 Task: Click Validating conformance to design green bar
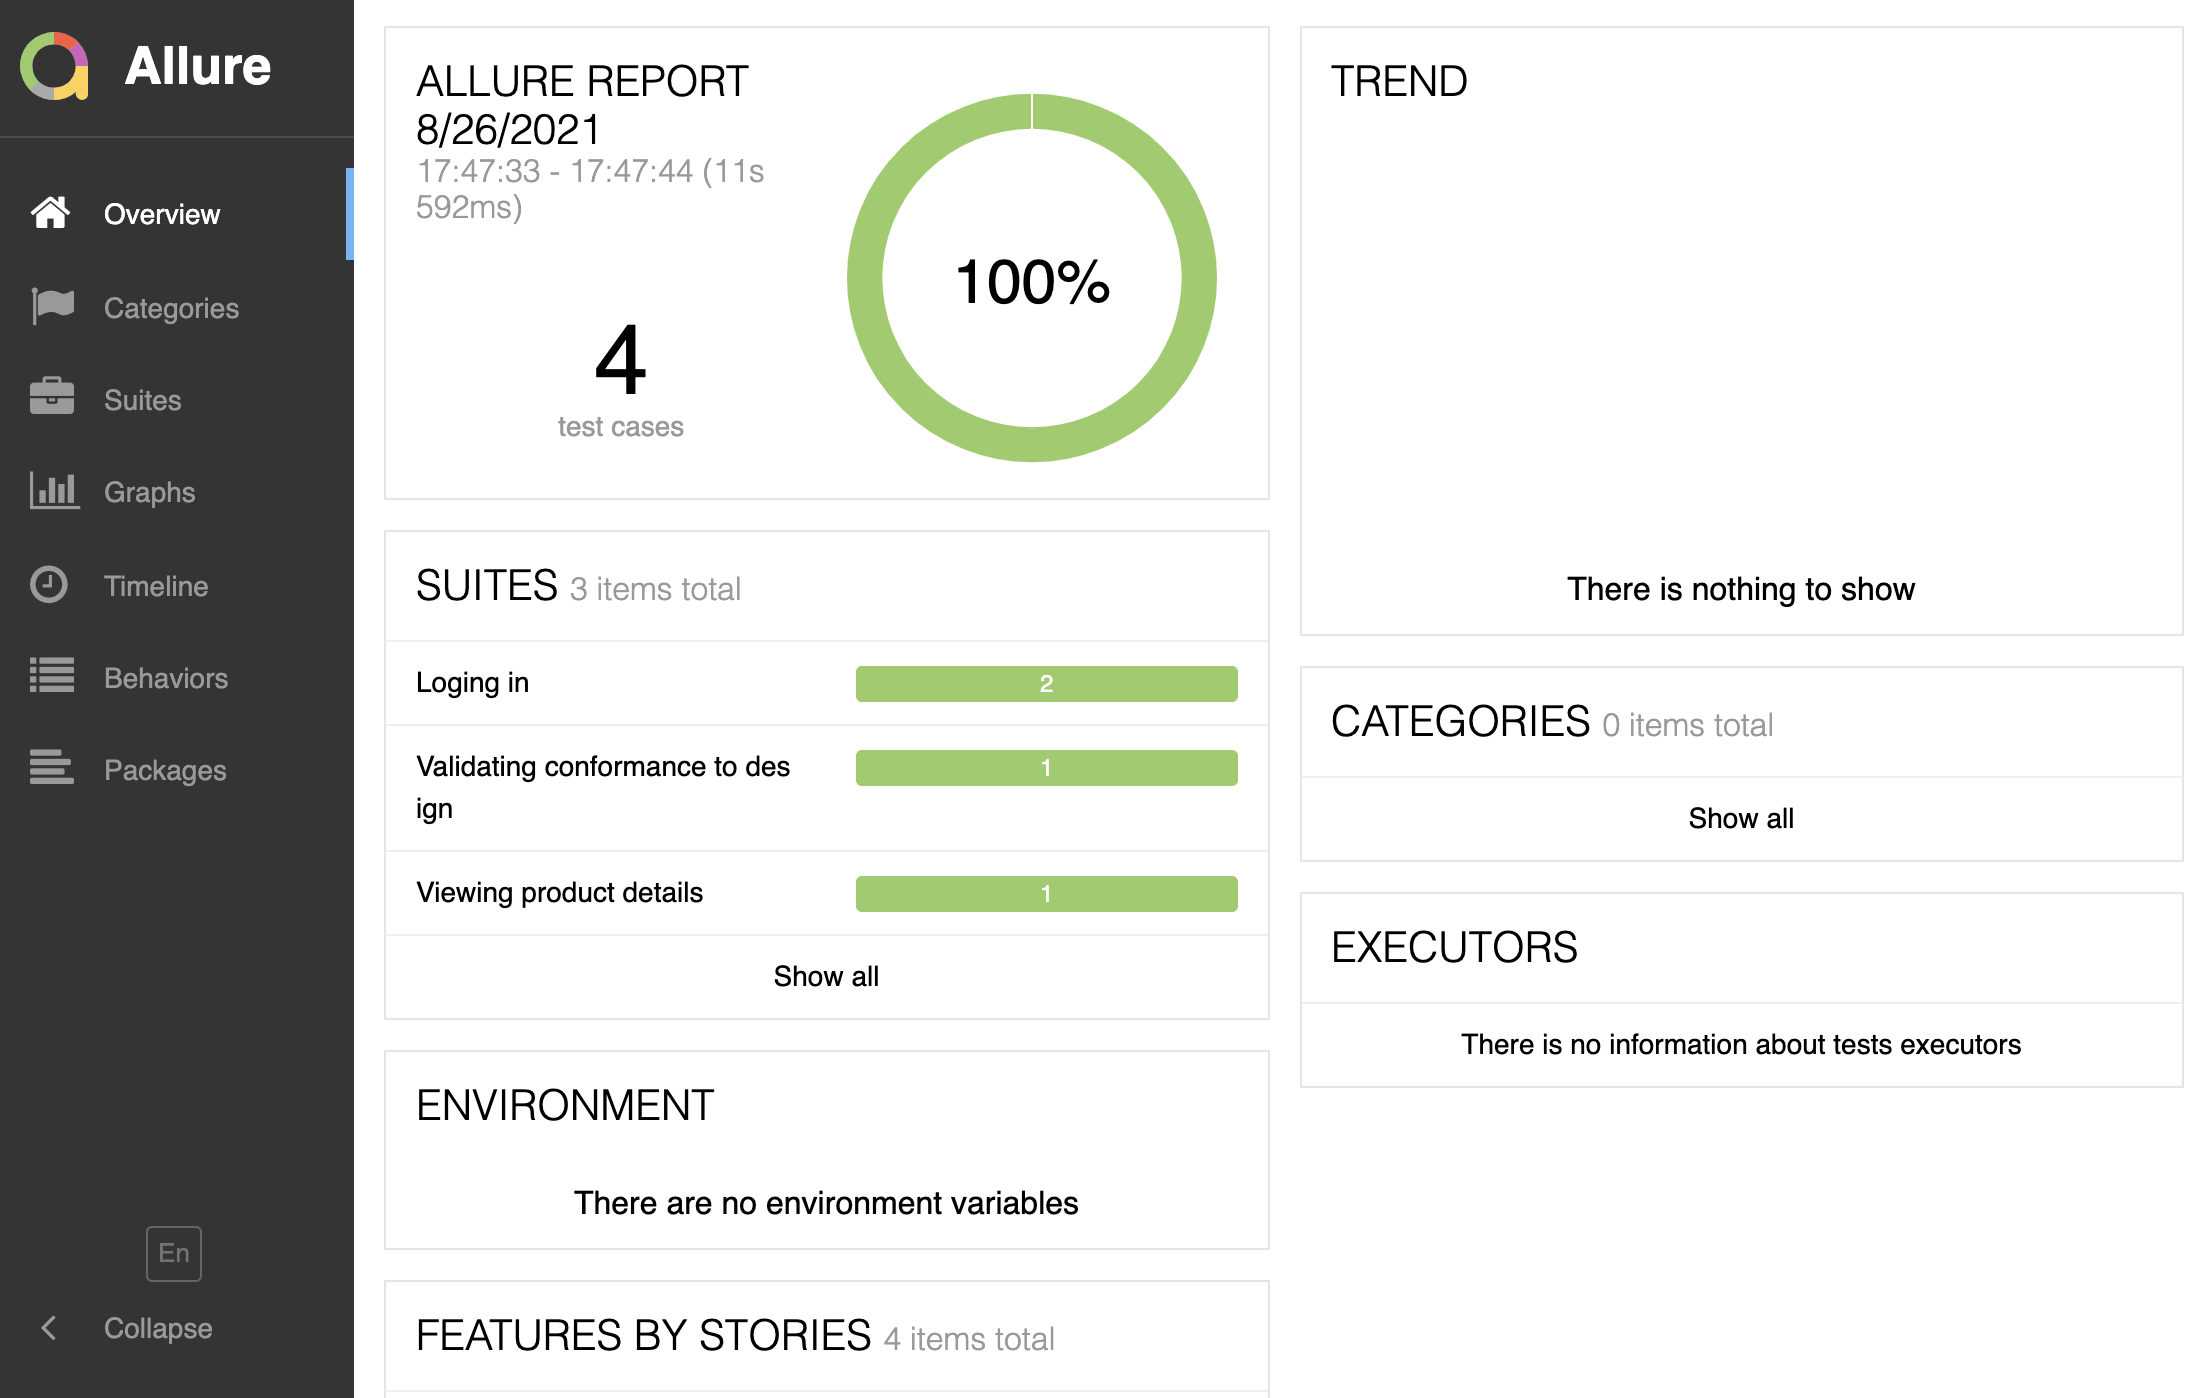tap(1046, 768)
